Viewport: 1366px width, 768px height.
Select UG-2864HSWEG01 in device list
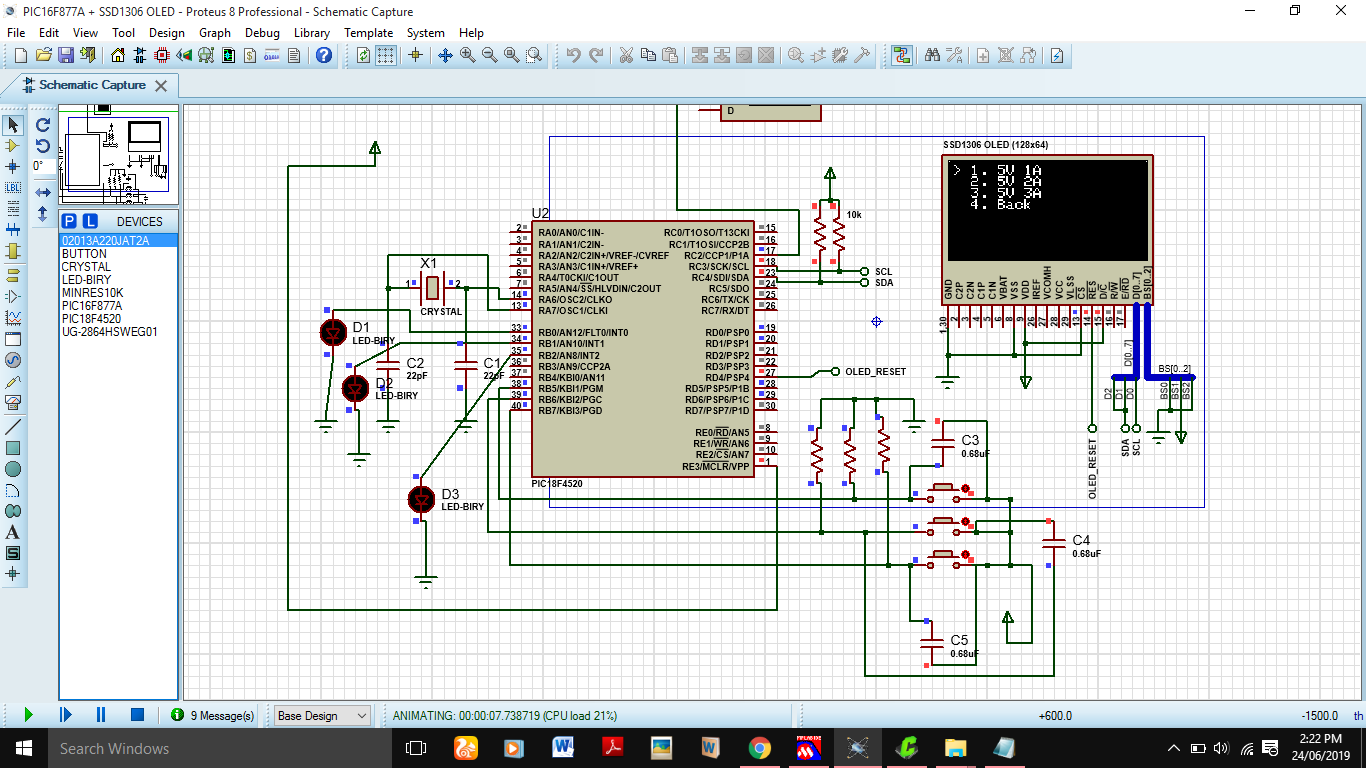point(118,332)
